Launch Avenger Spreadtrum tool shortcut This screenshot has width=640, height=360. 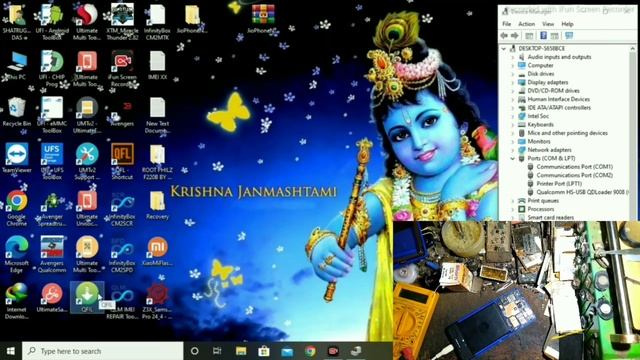click(52, 208)
